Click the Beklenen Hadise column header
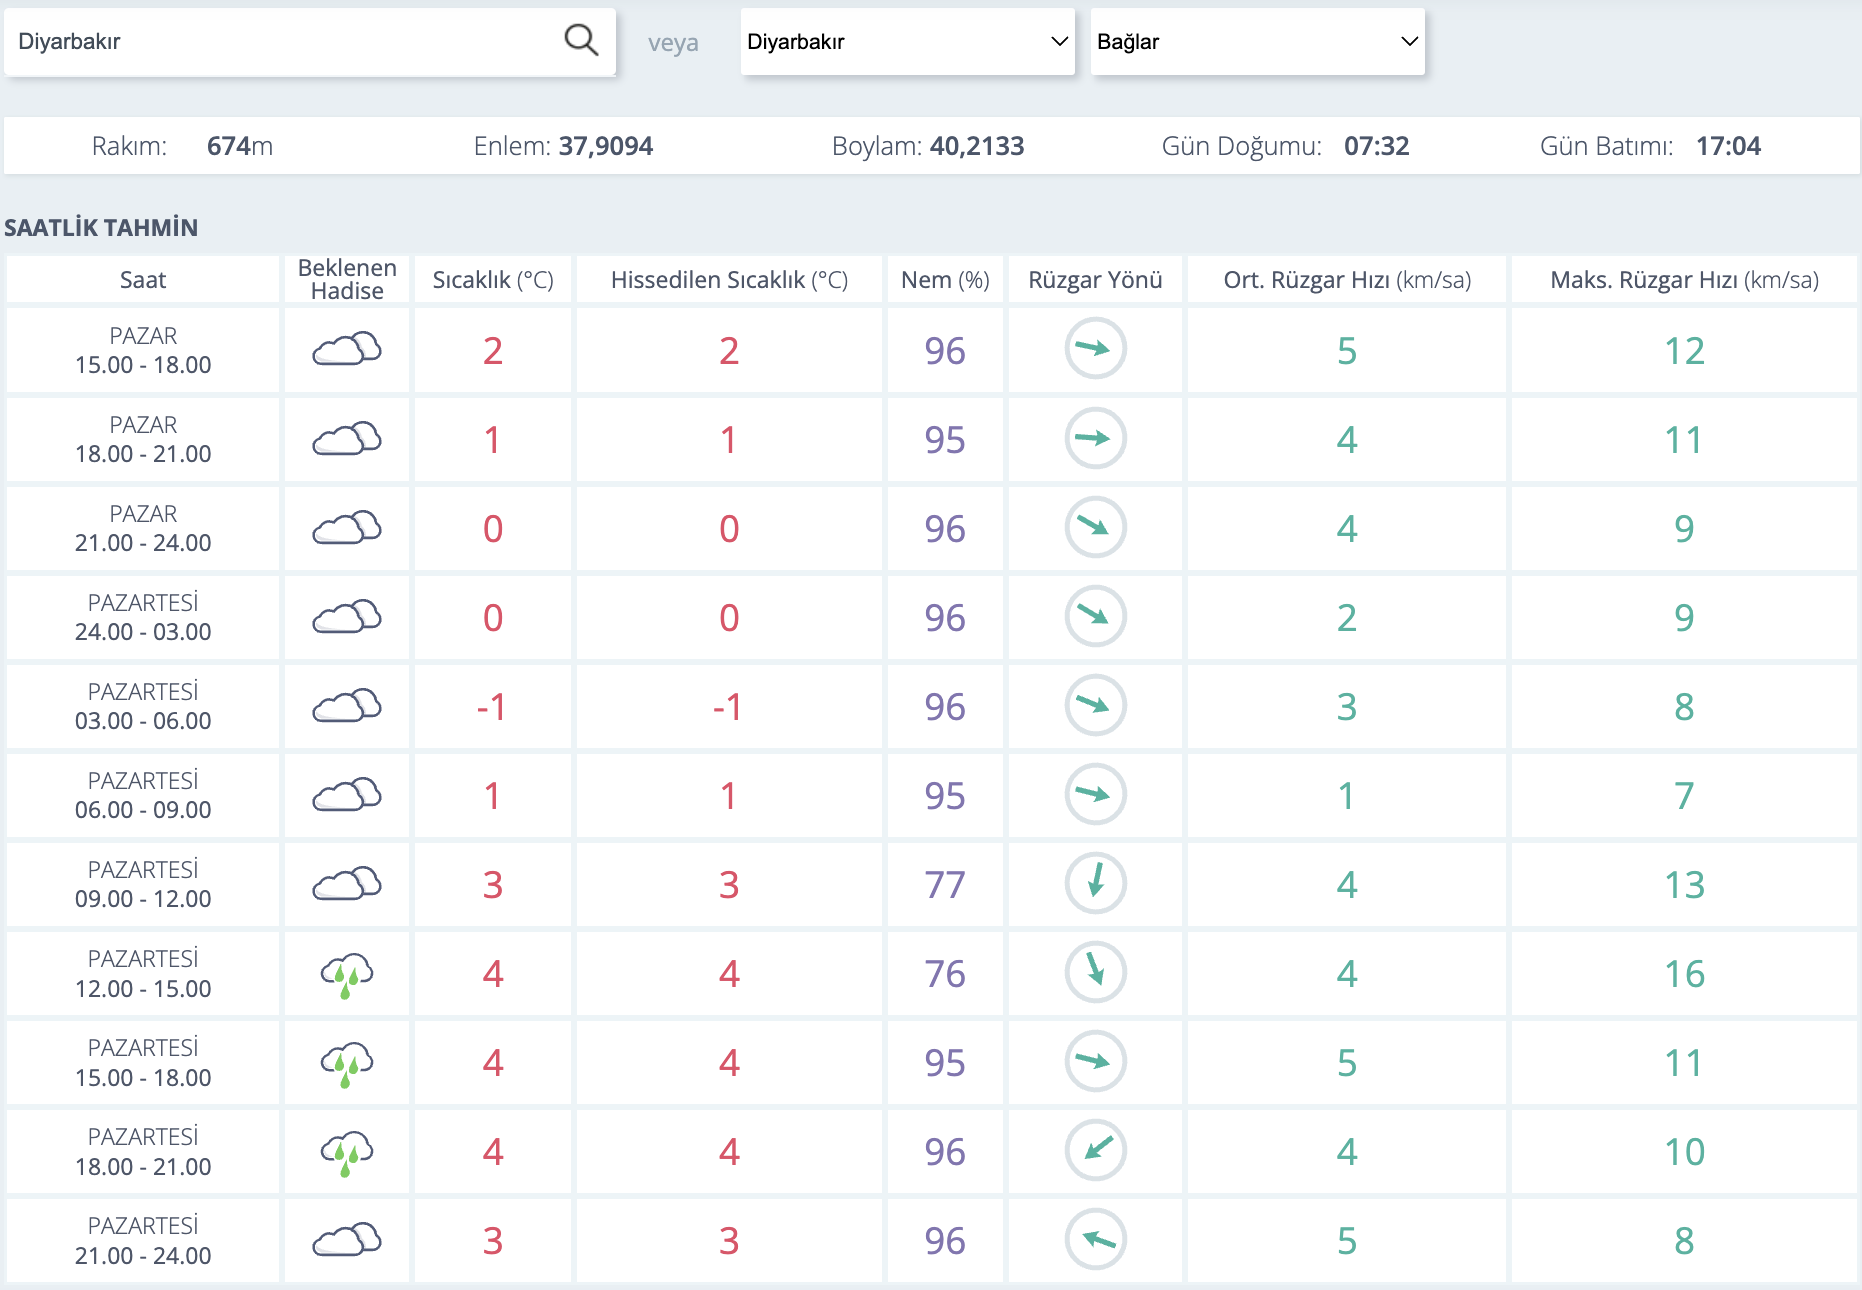Viewport: 1862px width, 1290px height. point(347,279)
